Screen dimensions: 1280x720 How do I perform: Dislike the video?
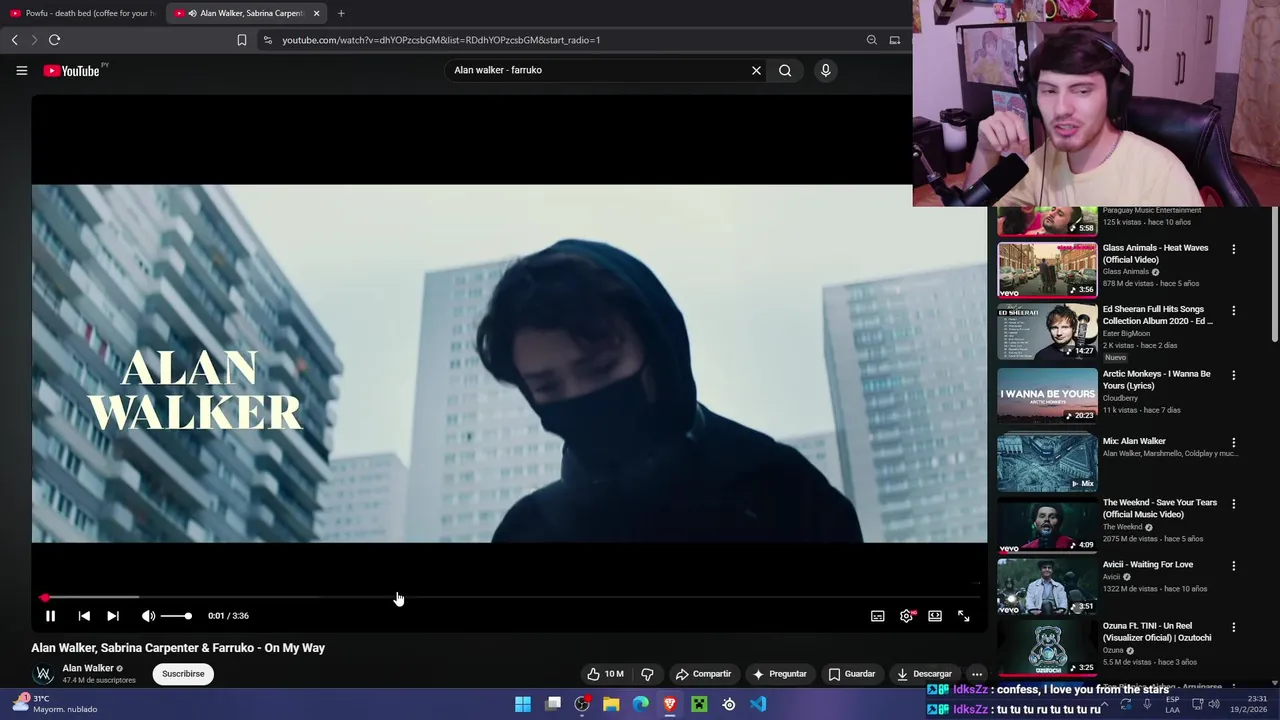tap(647, 674)
